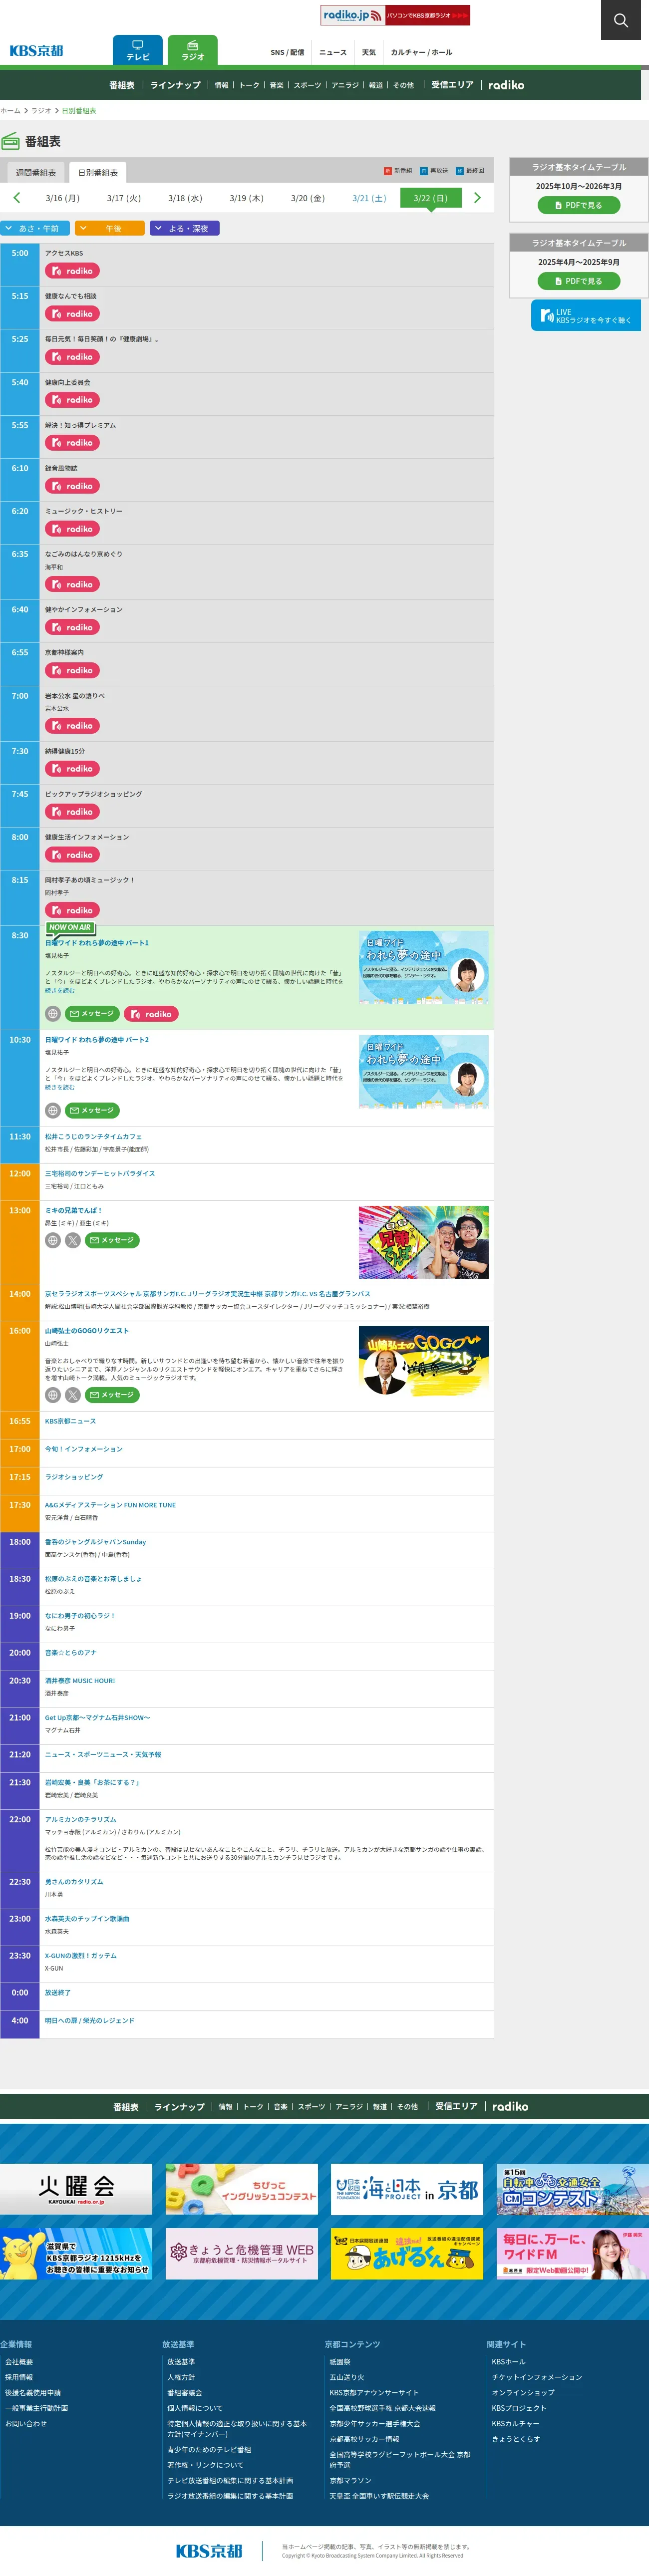The width and height of the screenshot is (649, 2576).
Task: Click メッセージ for 山崎弘士のGOGOリクエスト
Action: tap(112, 1395)
